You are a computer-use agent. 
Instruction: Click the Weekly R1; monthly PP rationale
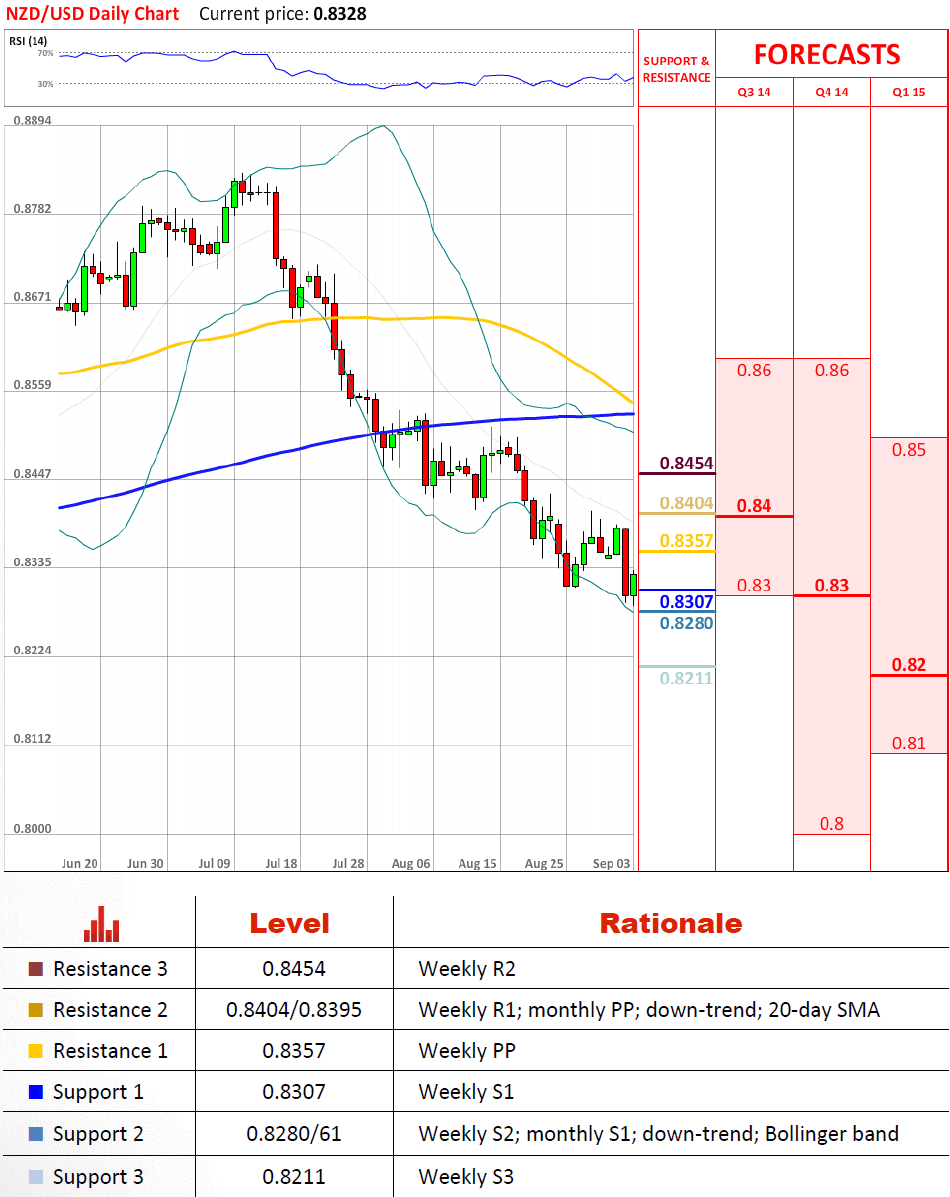click(649, 1010)
